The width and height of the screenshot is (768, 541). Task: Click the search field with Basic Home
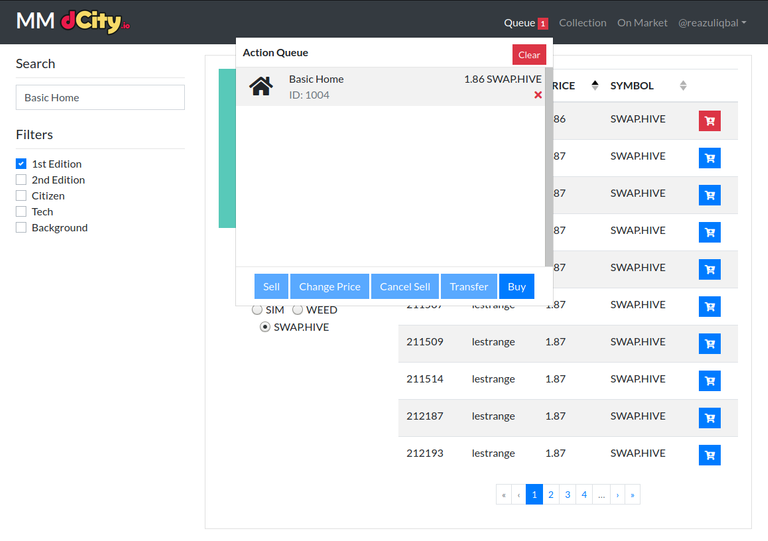pyautogui.click(x=100, y=97)
